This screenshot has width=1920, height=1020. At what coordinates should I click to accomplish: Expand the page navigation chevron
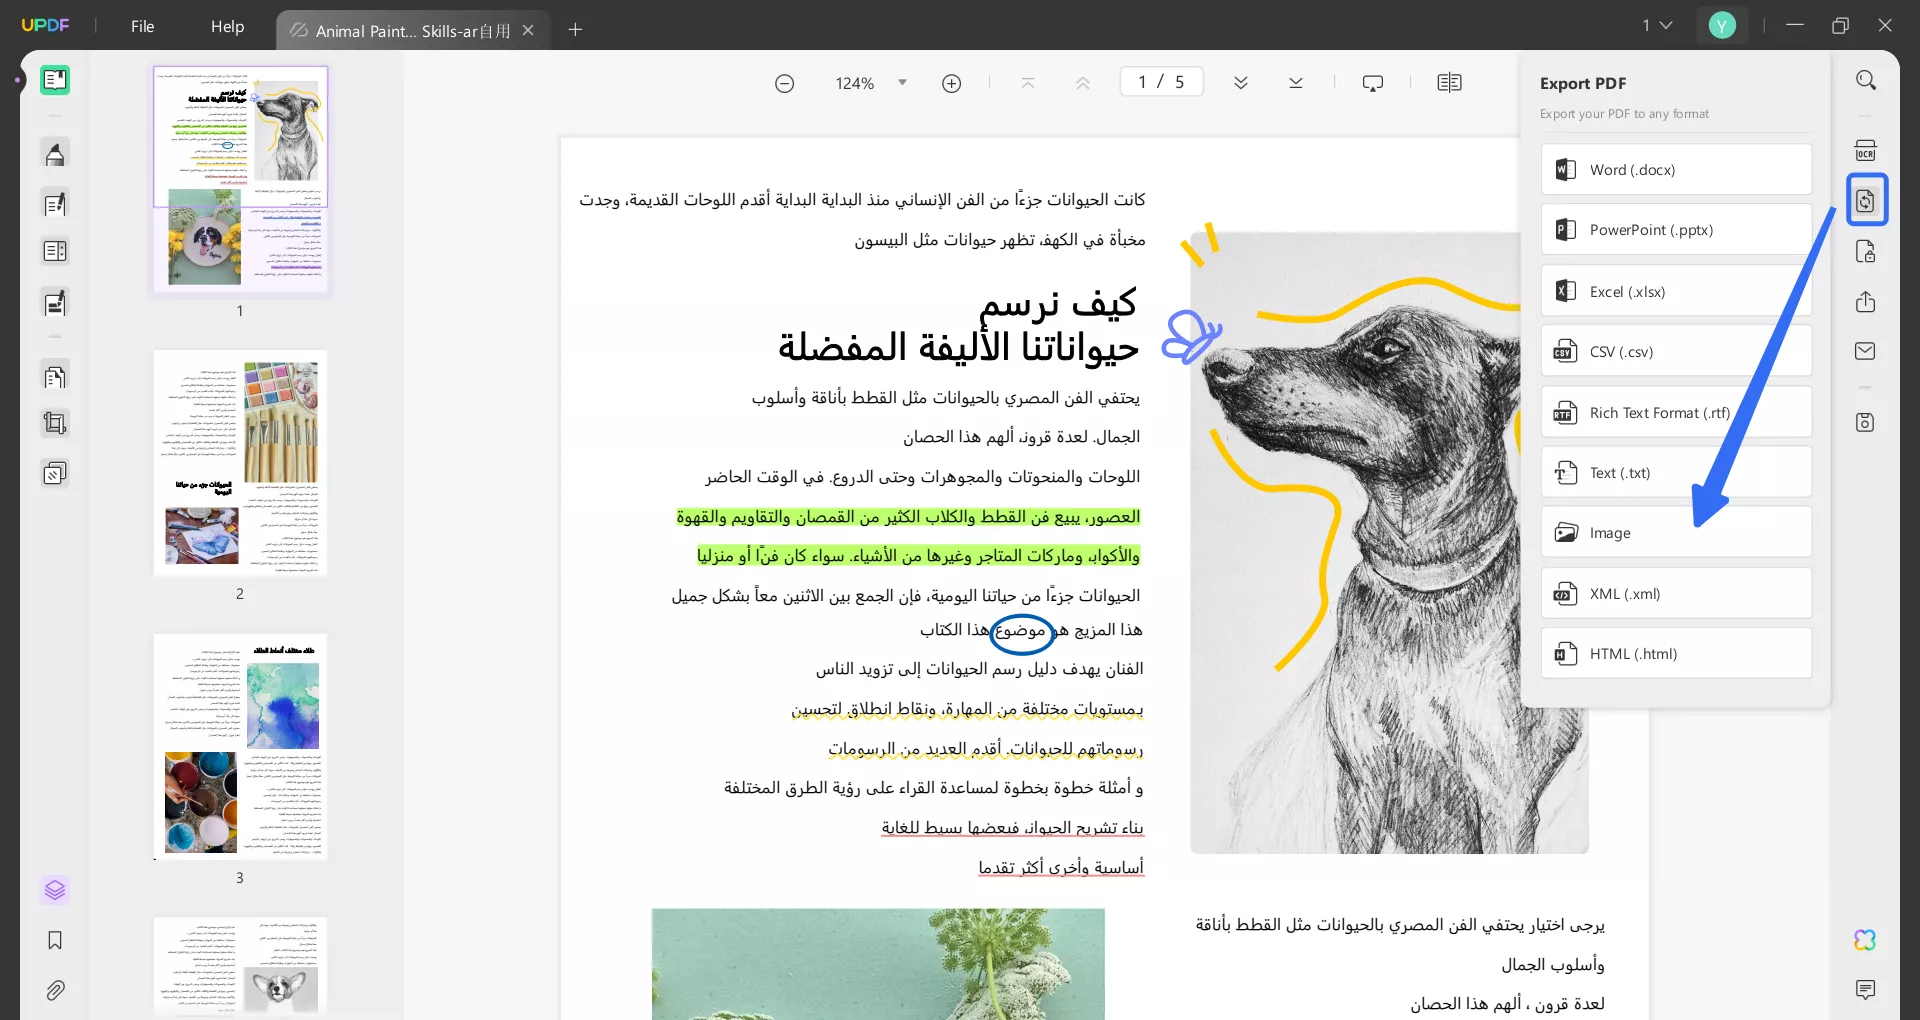pyautogui.click(x=1241, y=82)
